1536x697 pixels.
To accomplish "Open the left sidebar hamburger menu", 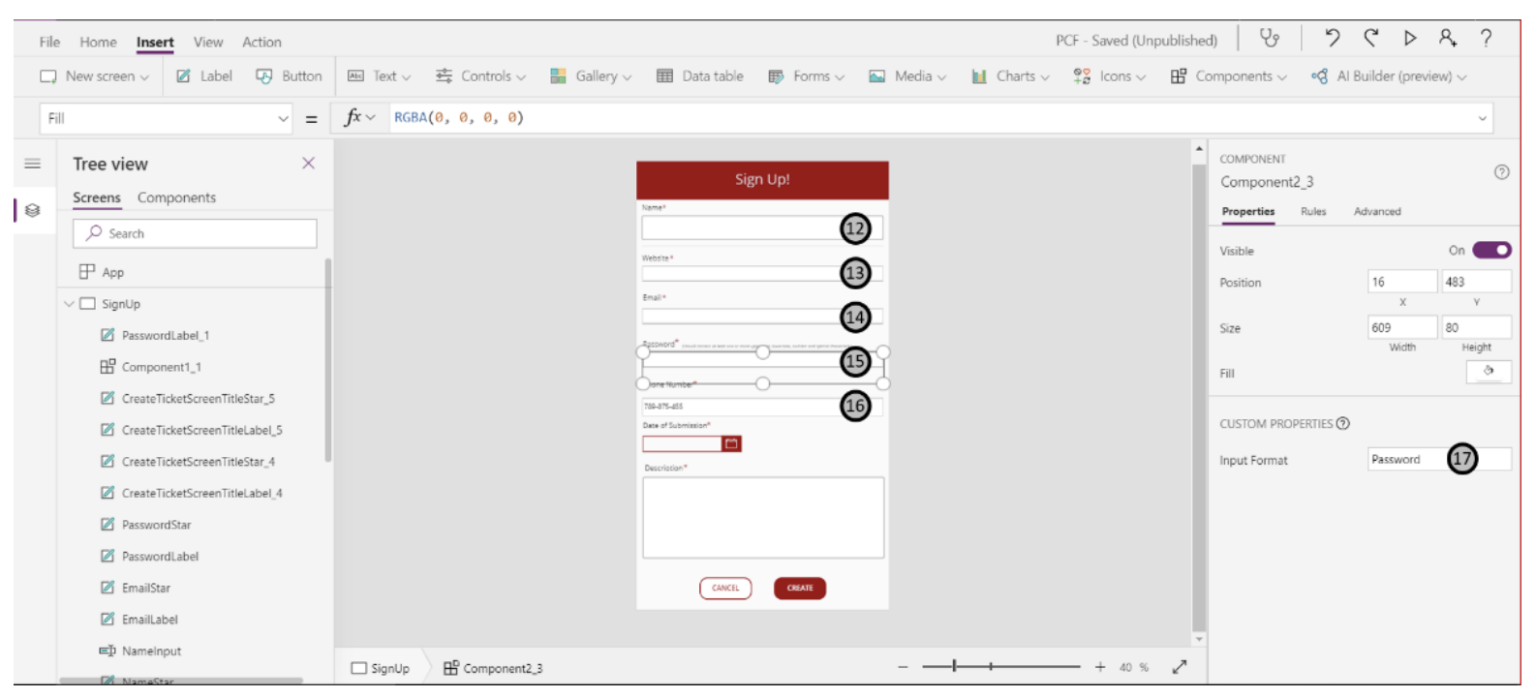I will tap(33, 164).
